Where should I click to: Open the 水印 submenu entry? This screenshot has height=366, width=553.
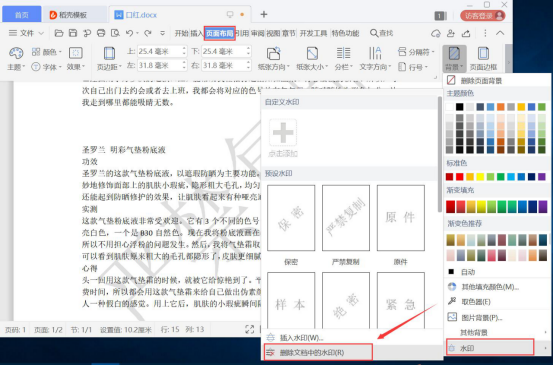point(490,348)
